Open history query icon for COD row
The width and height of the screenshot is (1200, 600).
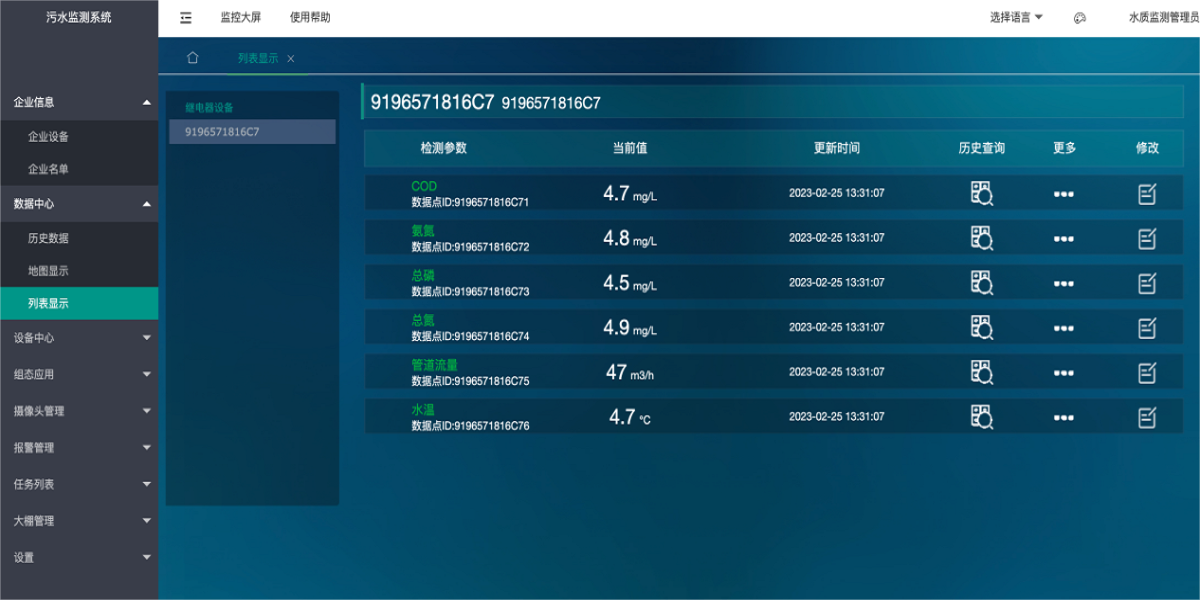[x=981, y=193]
